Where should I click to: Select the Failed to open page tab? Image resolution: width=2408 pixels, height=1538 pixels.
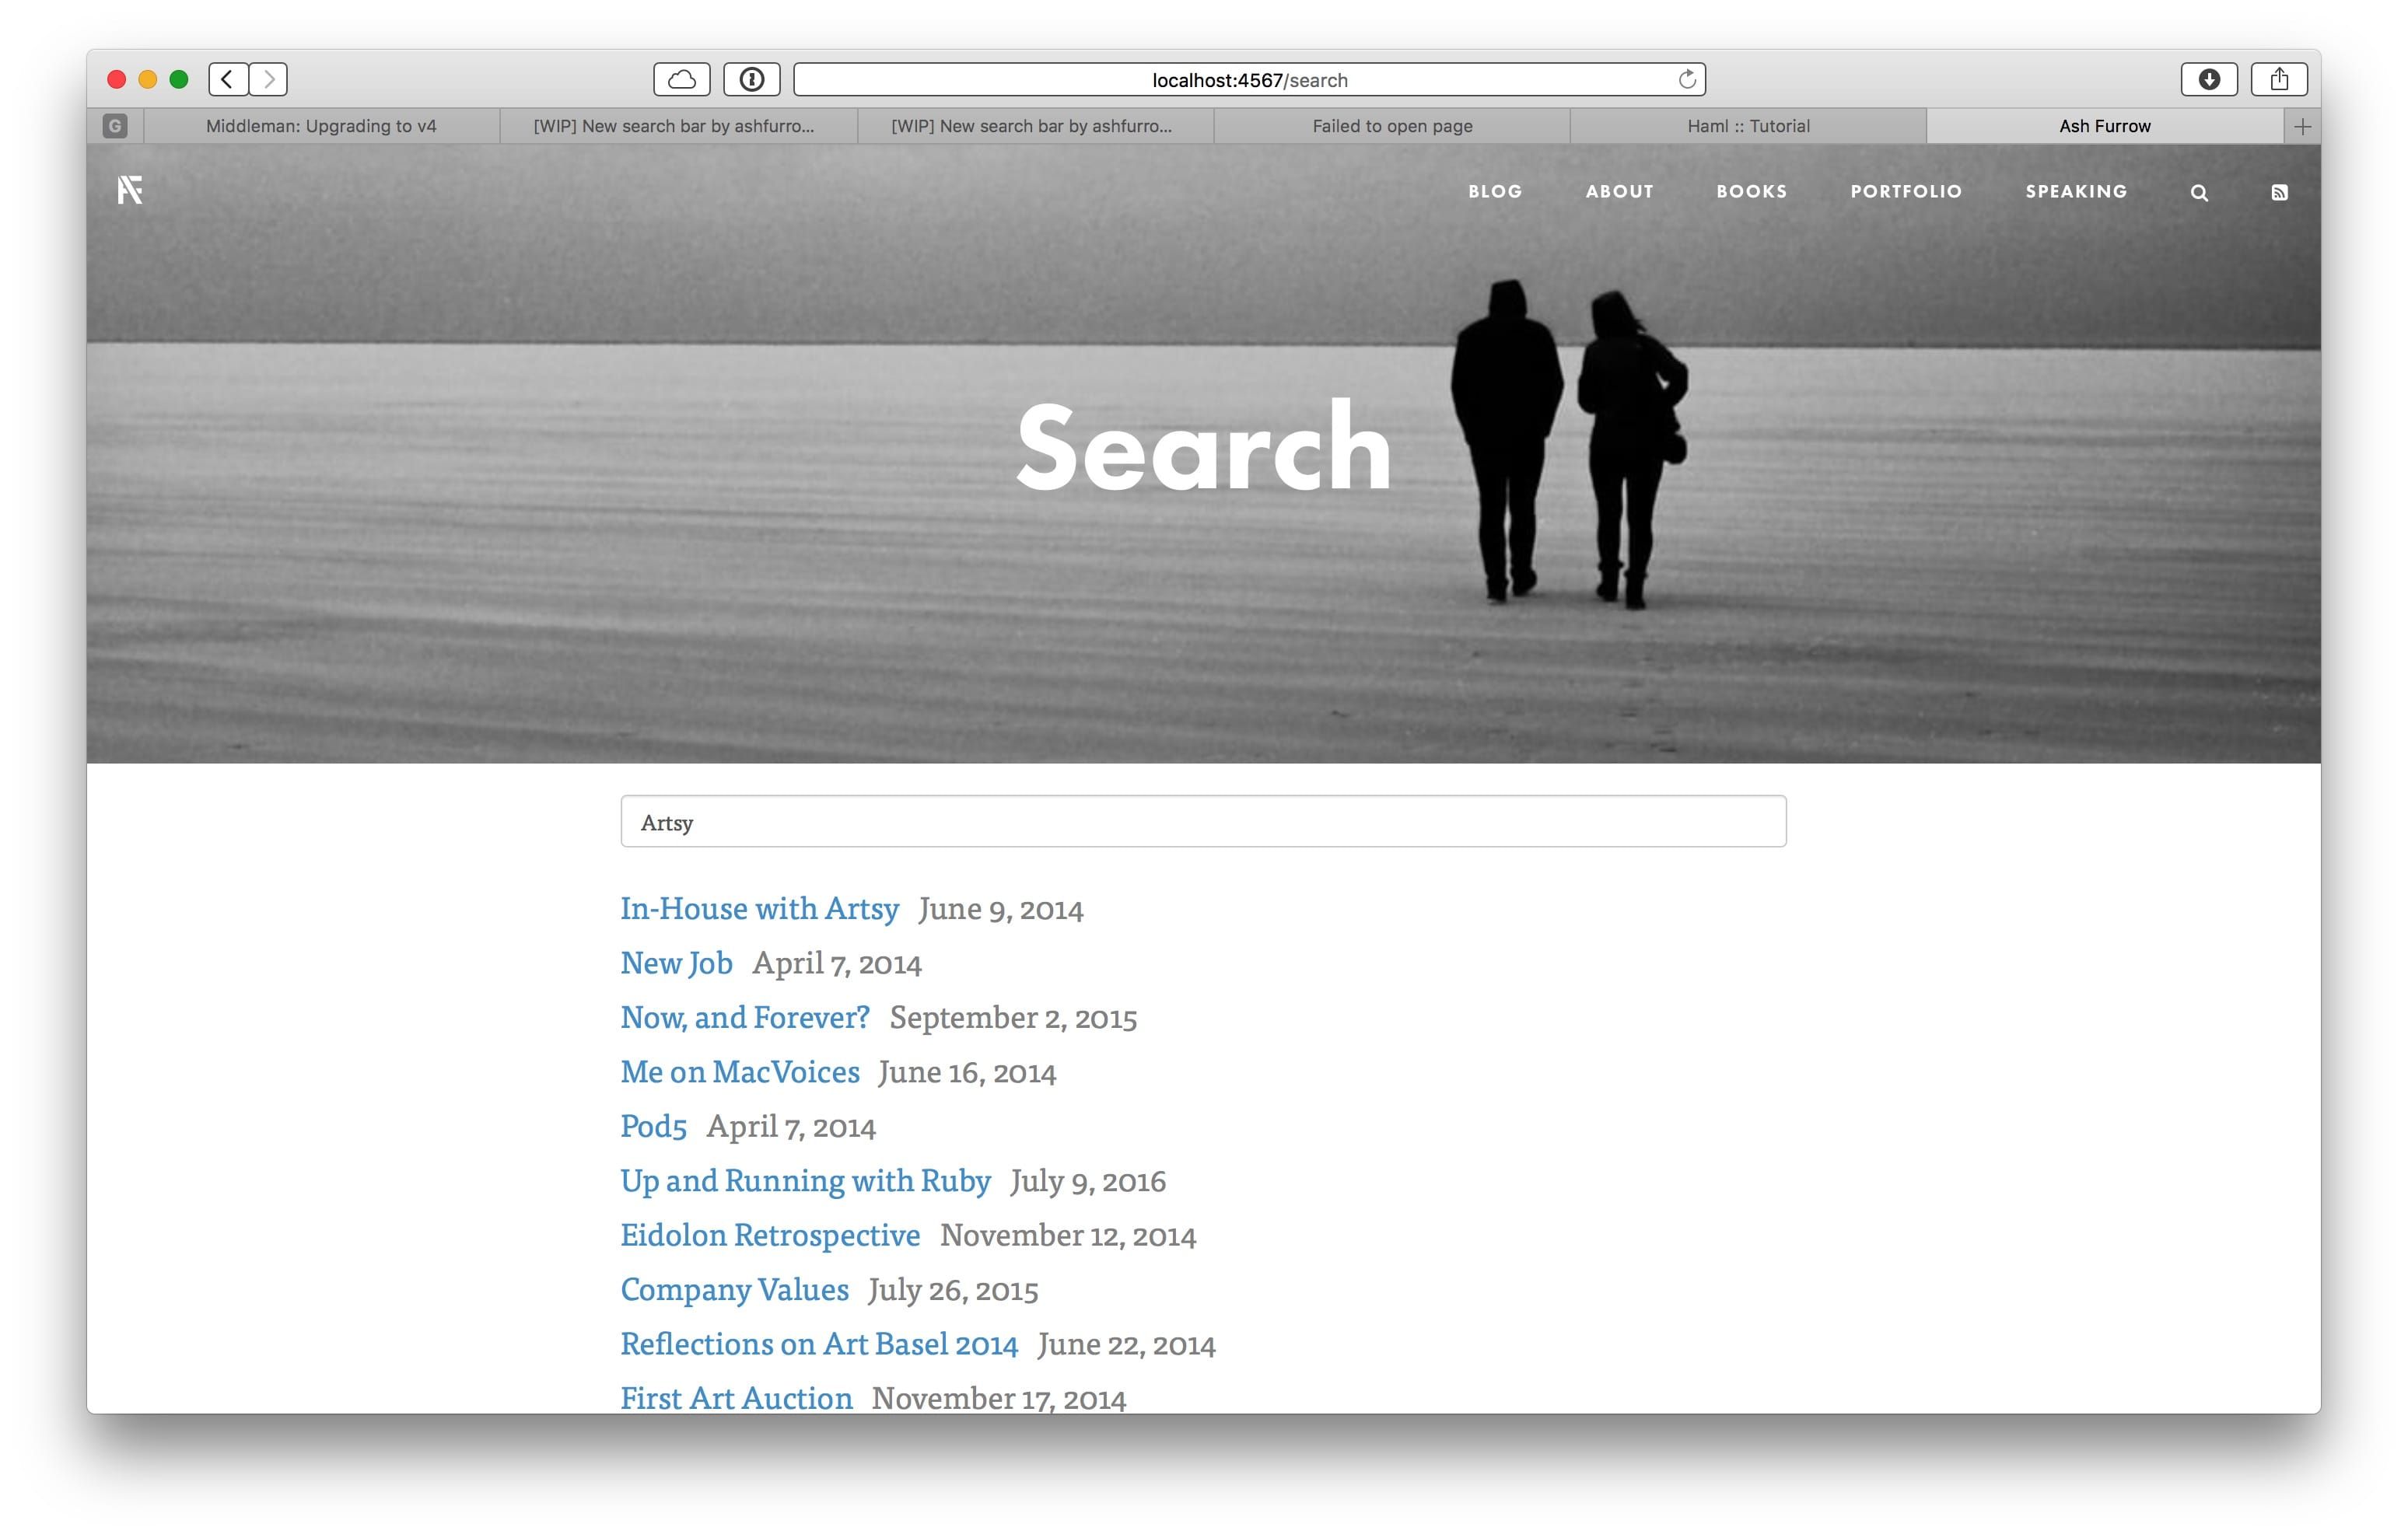point(1392,126)
